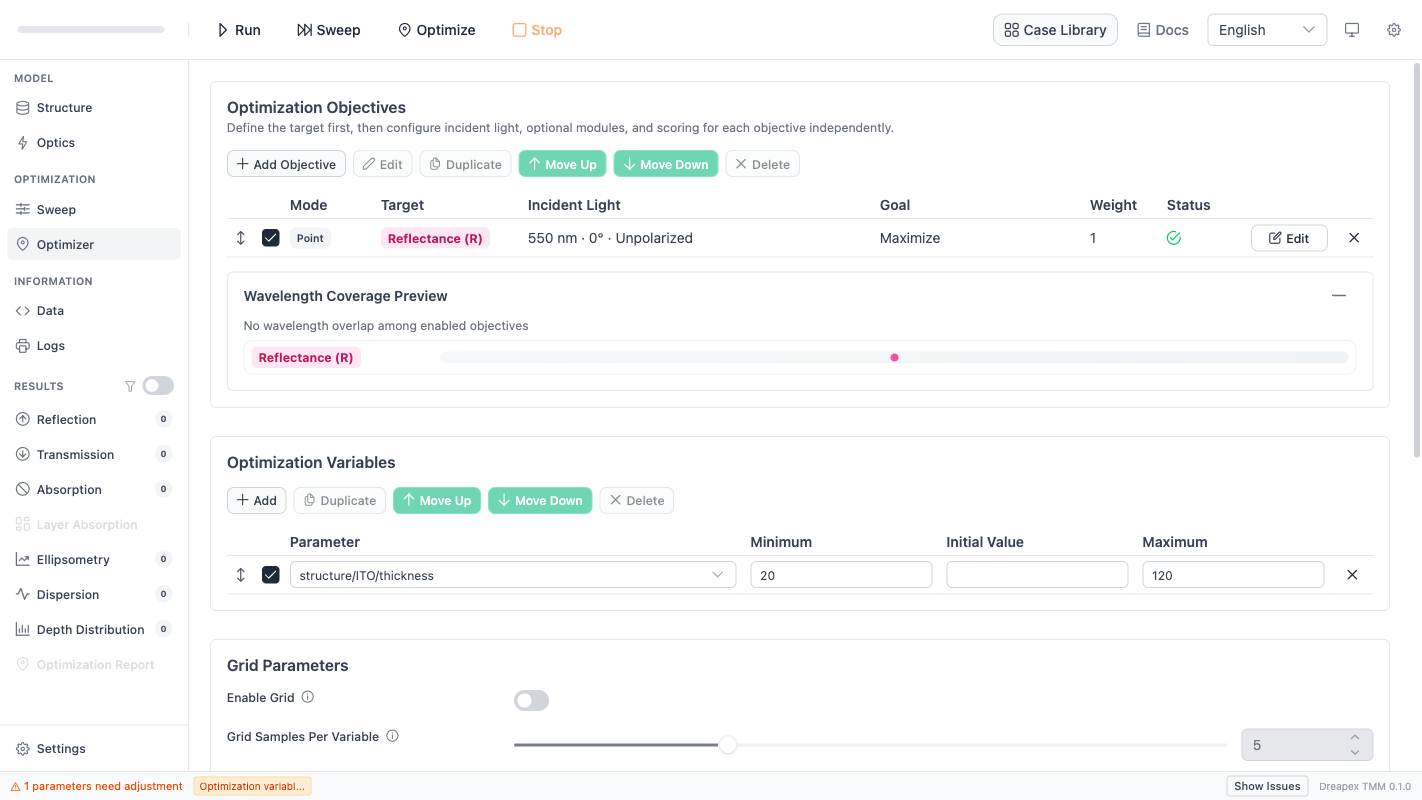Click the monitor display icon in top bar
Viewport: 1422px width, 800px height.
(x=1352, y=30)
